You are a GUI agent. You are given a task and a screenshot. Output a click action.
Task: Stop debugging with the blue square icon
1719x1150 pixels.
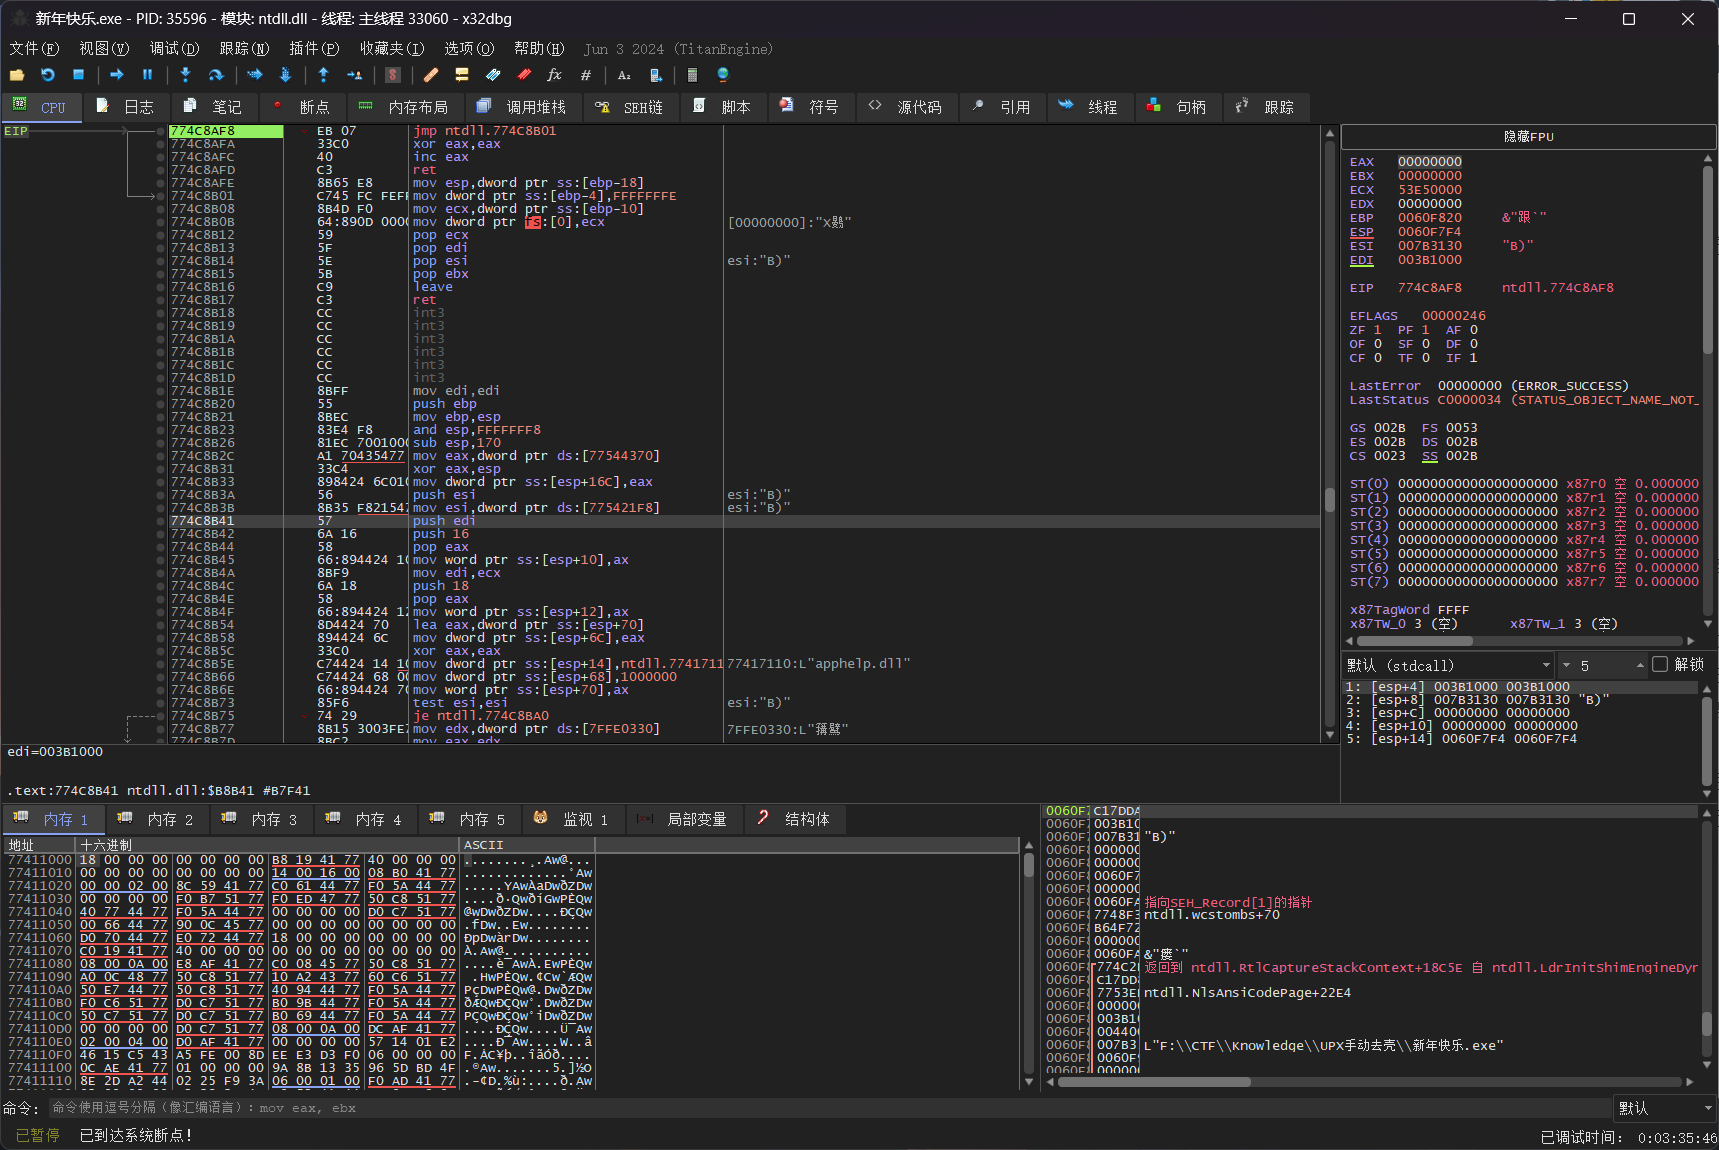coord(79,75)
